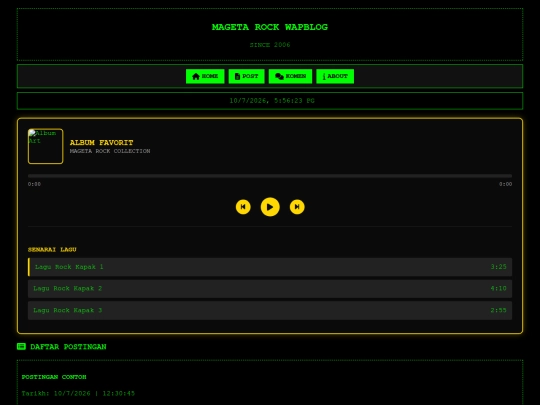Image resolution: width=540 pixels, height=405 pixels.
Task: Click the date and time display bar
Action: click(x=270, y=101)
